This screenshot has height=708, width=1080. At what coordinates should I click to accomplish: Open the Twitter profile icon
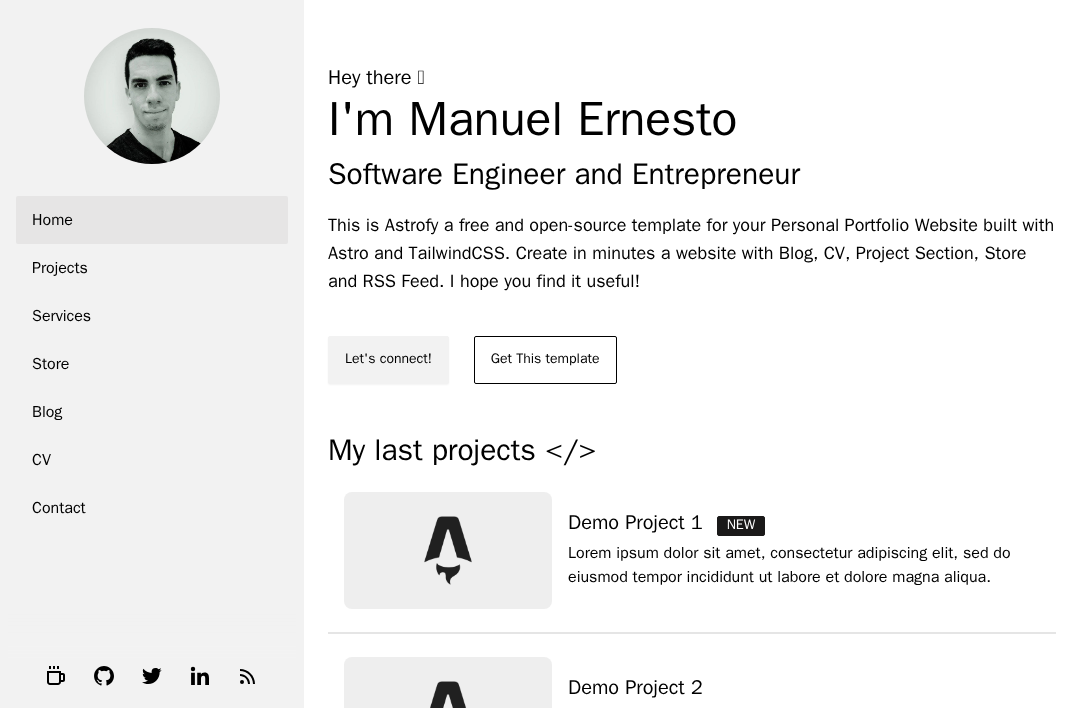click(152, 677)
